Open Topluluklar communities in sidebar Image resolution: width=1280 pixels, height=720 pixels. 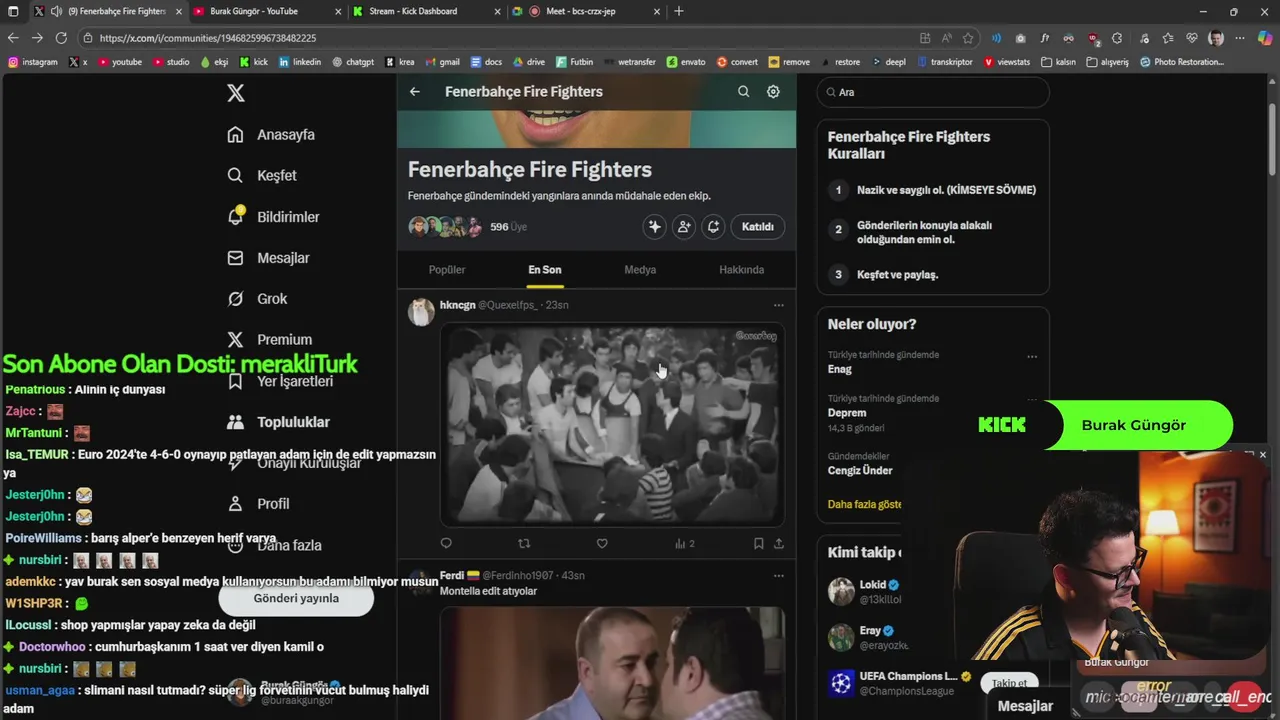tap(278, 422)
